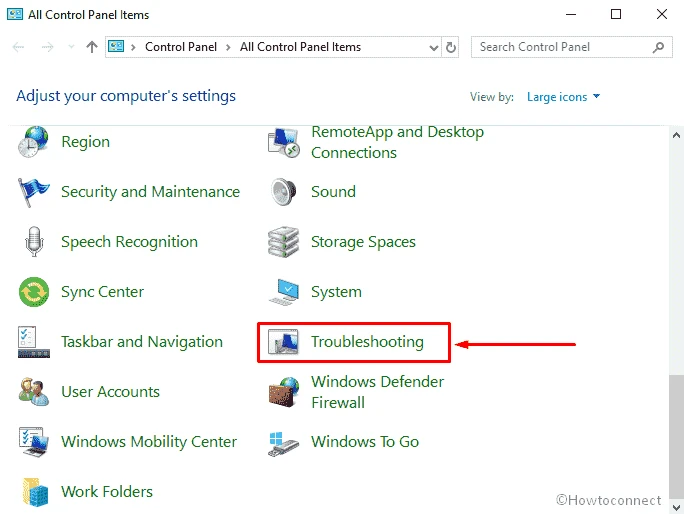
Task: Open the Windows Mobility Center link
Action: pyautogui.click(x=149, y=442)
